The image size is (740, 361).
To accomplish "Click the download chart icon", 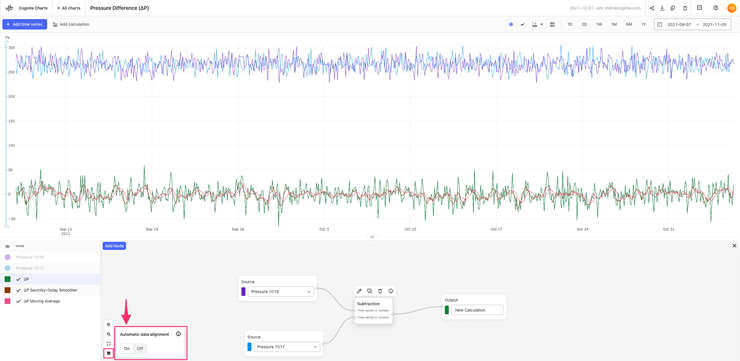I will (x=663, y=8).
